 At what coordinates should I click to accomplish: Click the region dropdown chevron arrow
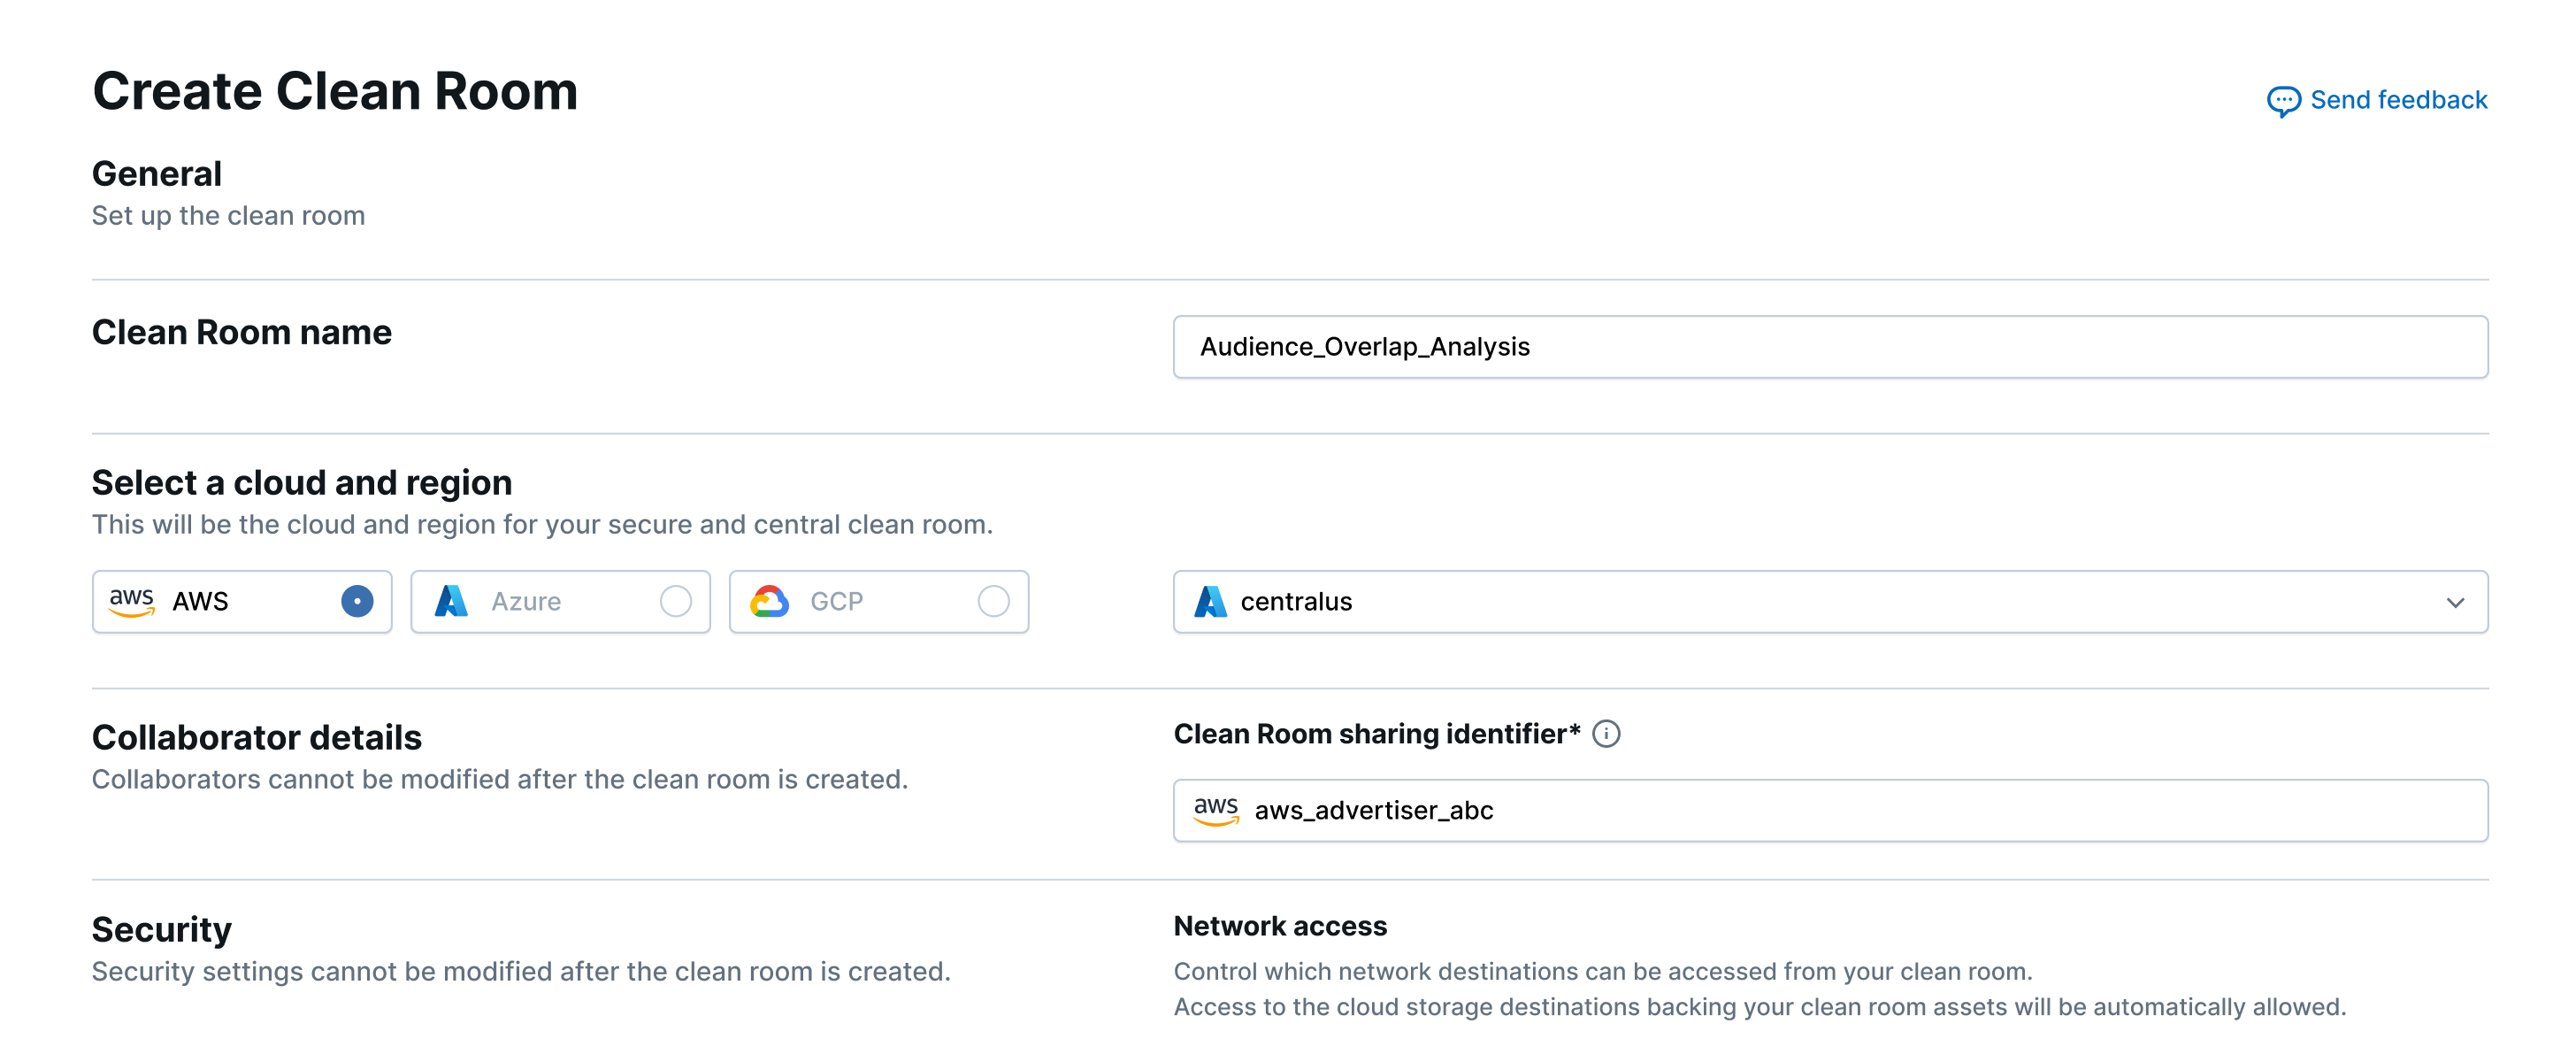(x=2455, y=603)
